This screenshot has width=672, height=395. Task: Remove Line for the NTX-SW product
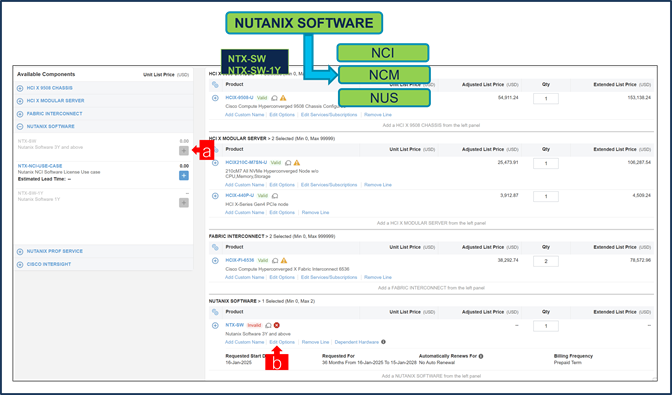[x=315, y=342]
